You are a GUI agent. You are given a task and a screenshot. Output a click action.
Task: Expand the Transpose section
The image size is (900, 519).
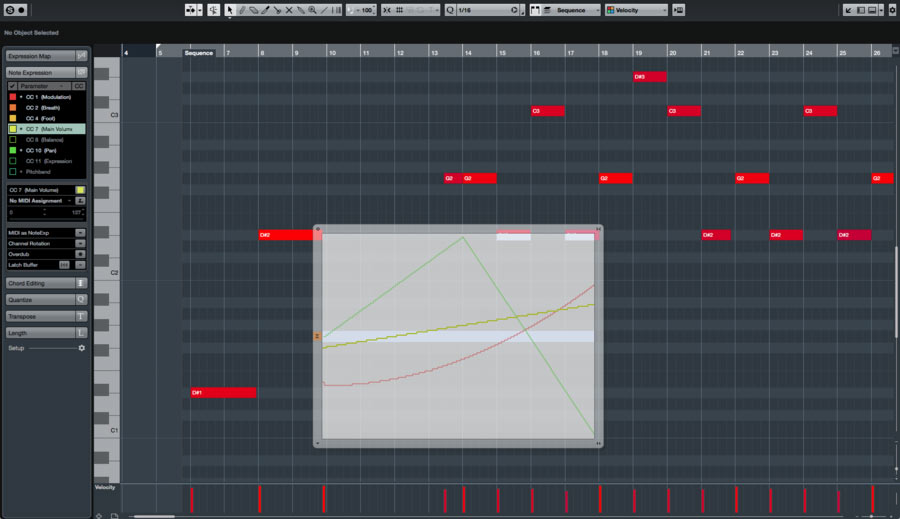(46, 316)
